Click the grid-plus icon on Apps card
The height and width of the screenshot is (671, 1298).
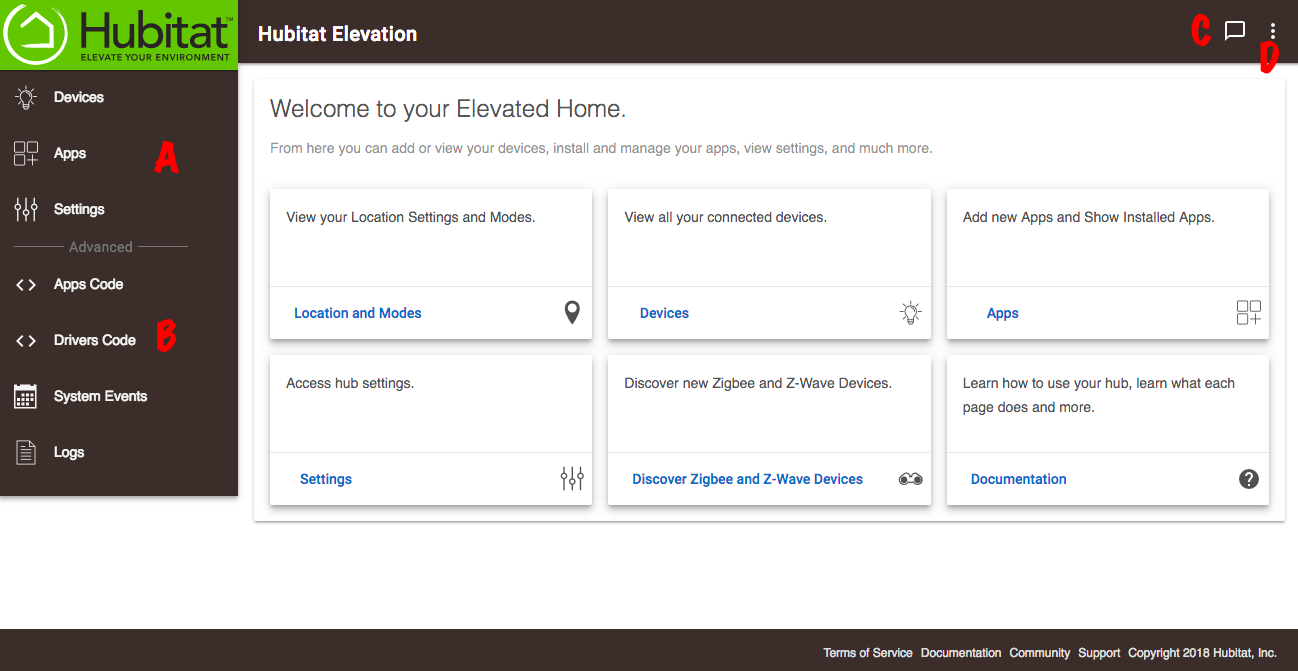[1248, 313]
